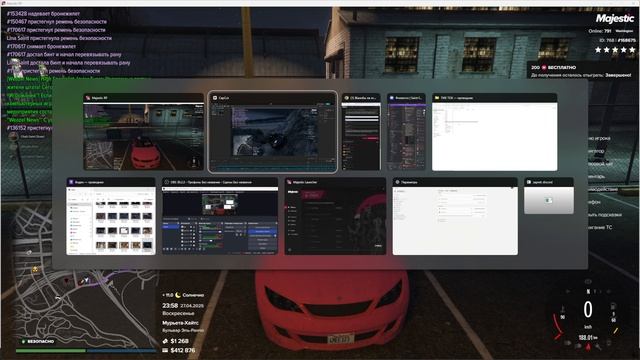640x360 pixels.
Task: Open the 'Инженеры' window thumbnail in switcher
Action: [x=406, y=132]
